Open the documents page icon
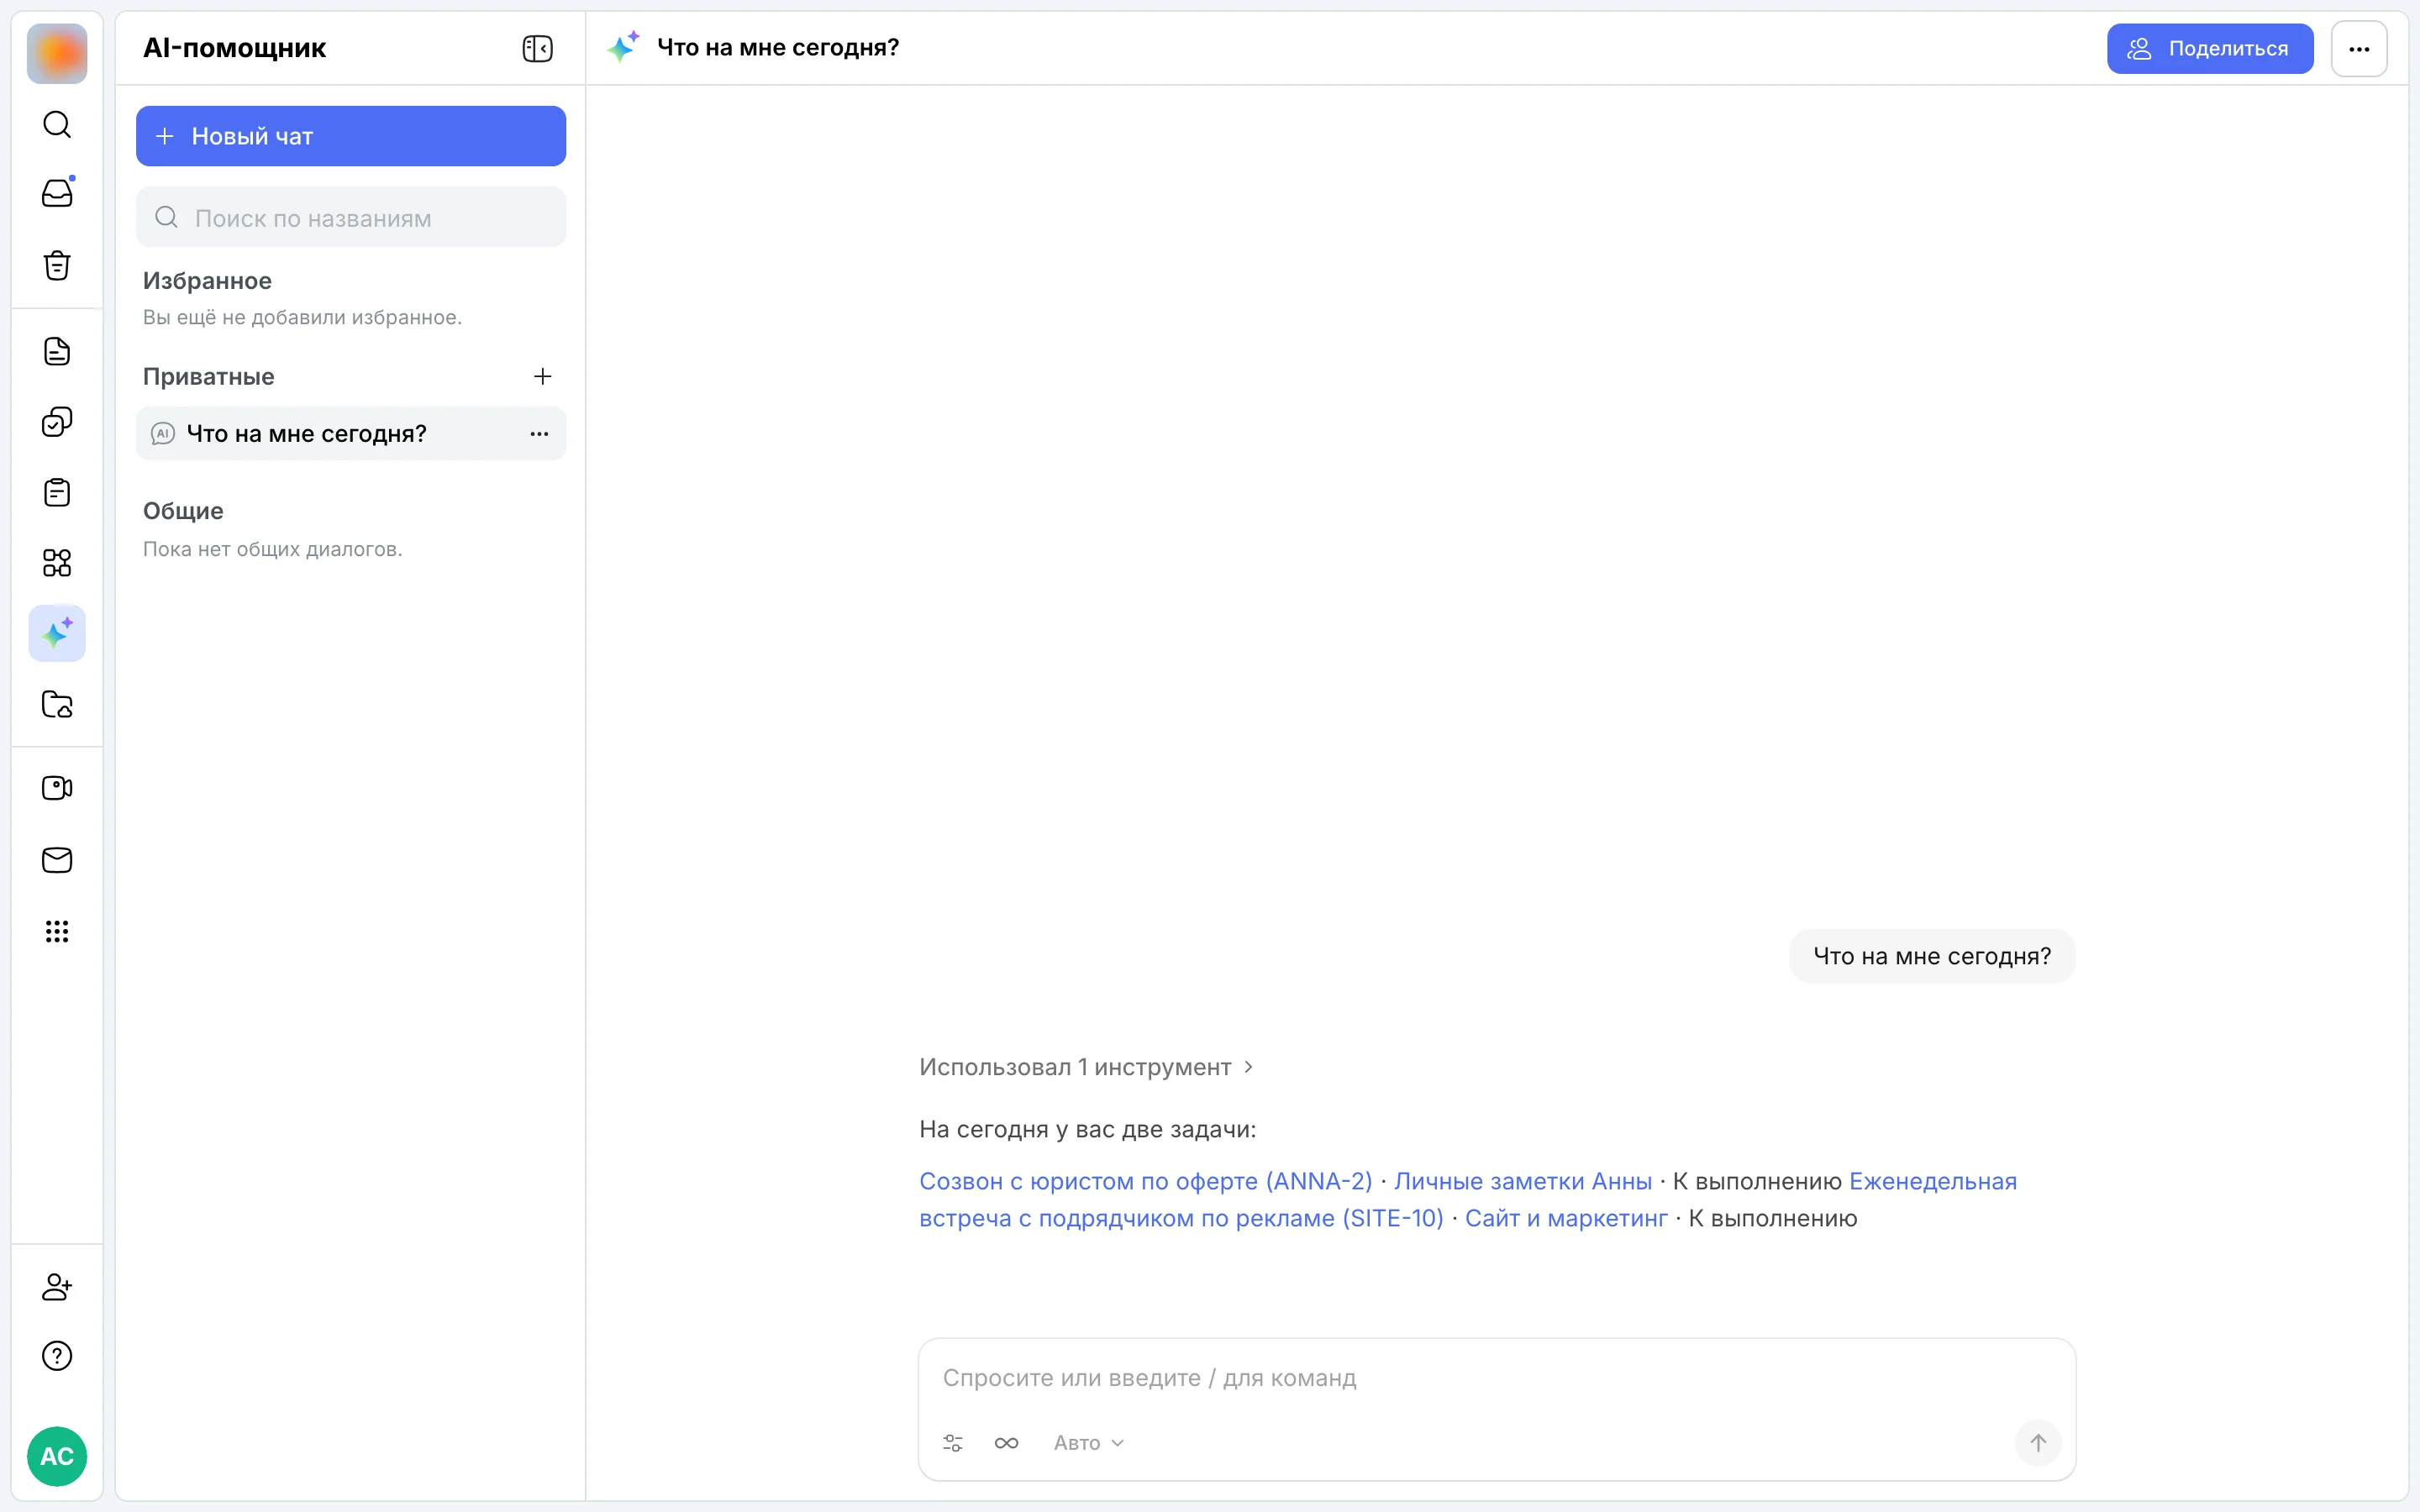 pyautogui.click(x=57, y=351)
